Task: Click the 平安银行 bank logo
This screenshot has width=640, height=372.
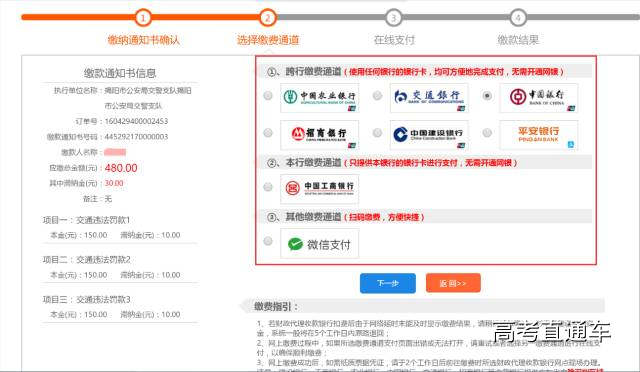Action: click(x=539, y=135)
